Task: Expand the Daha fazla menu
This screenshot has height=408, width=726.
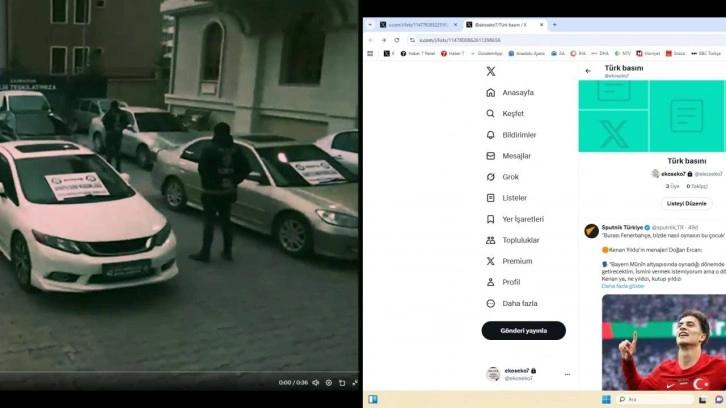Action: [519, 303]
